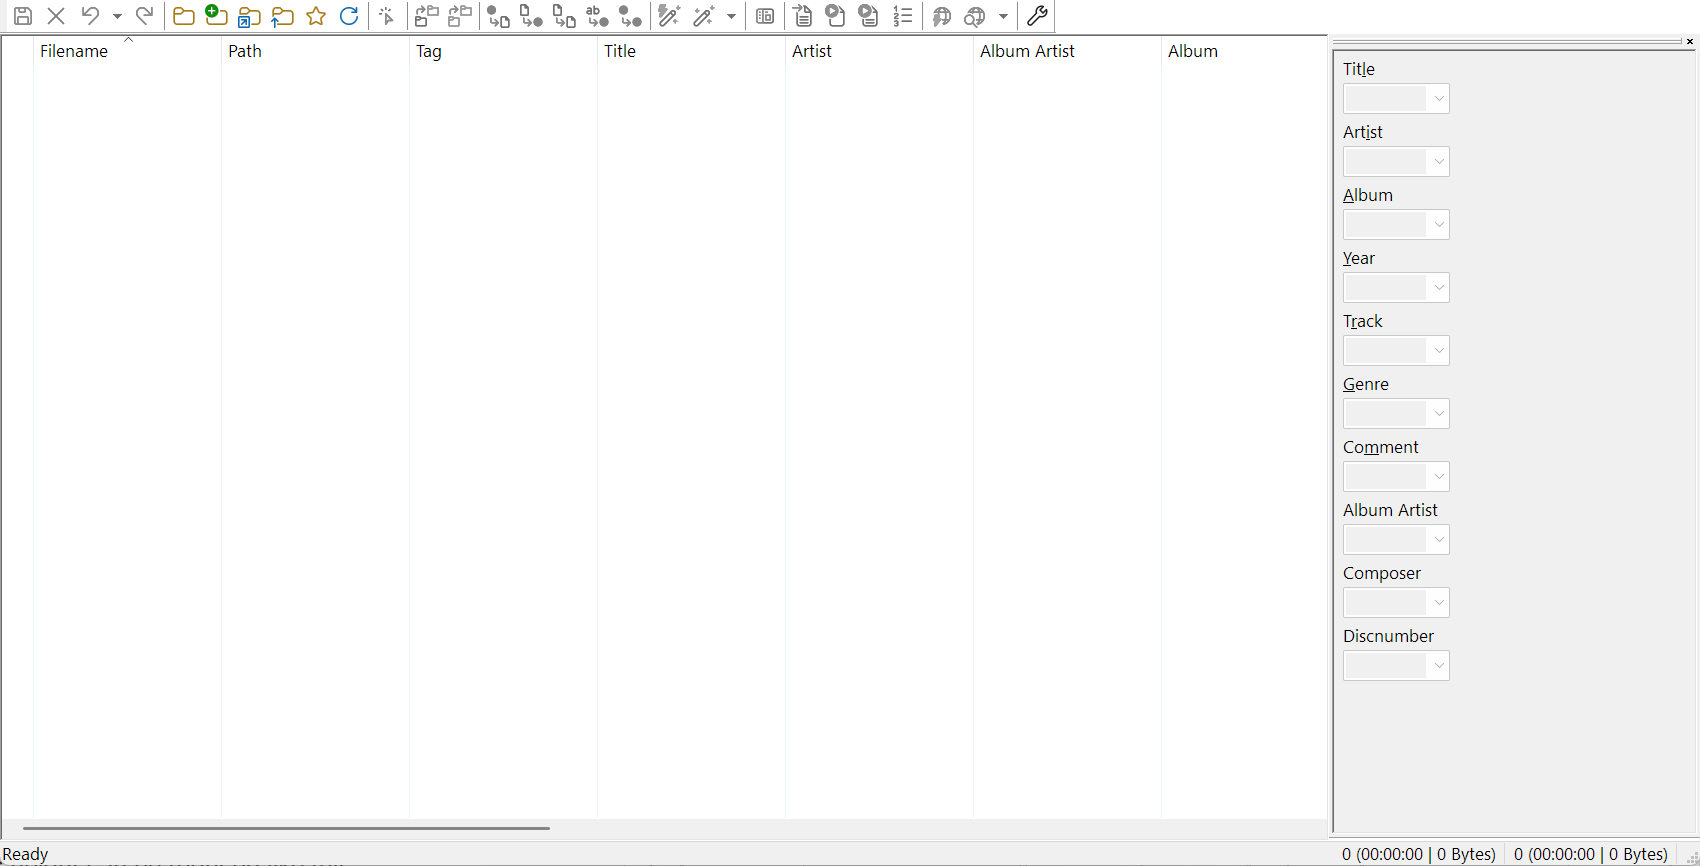Image resolution: width=1700 pixels, height=866 pixels.
Task: Open the Change directory folder icon
Action: click(184, 16)
